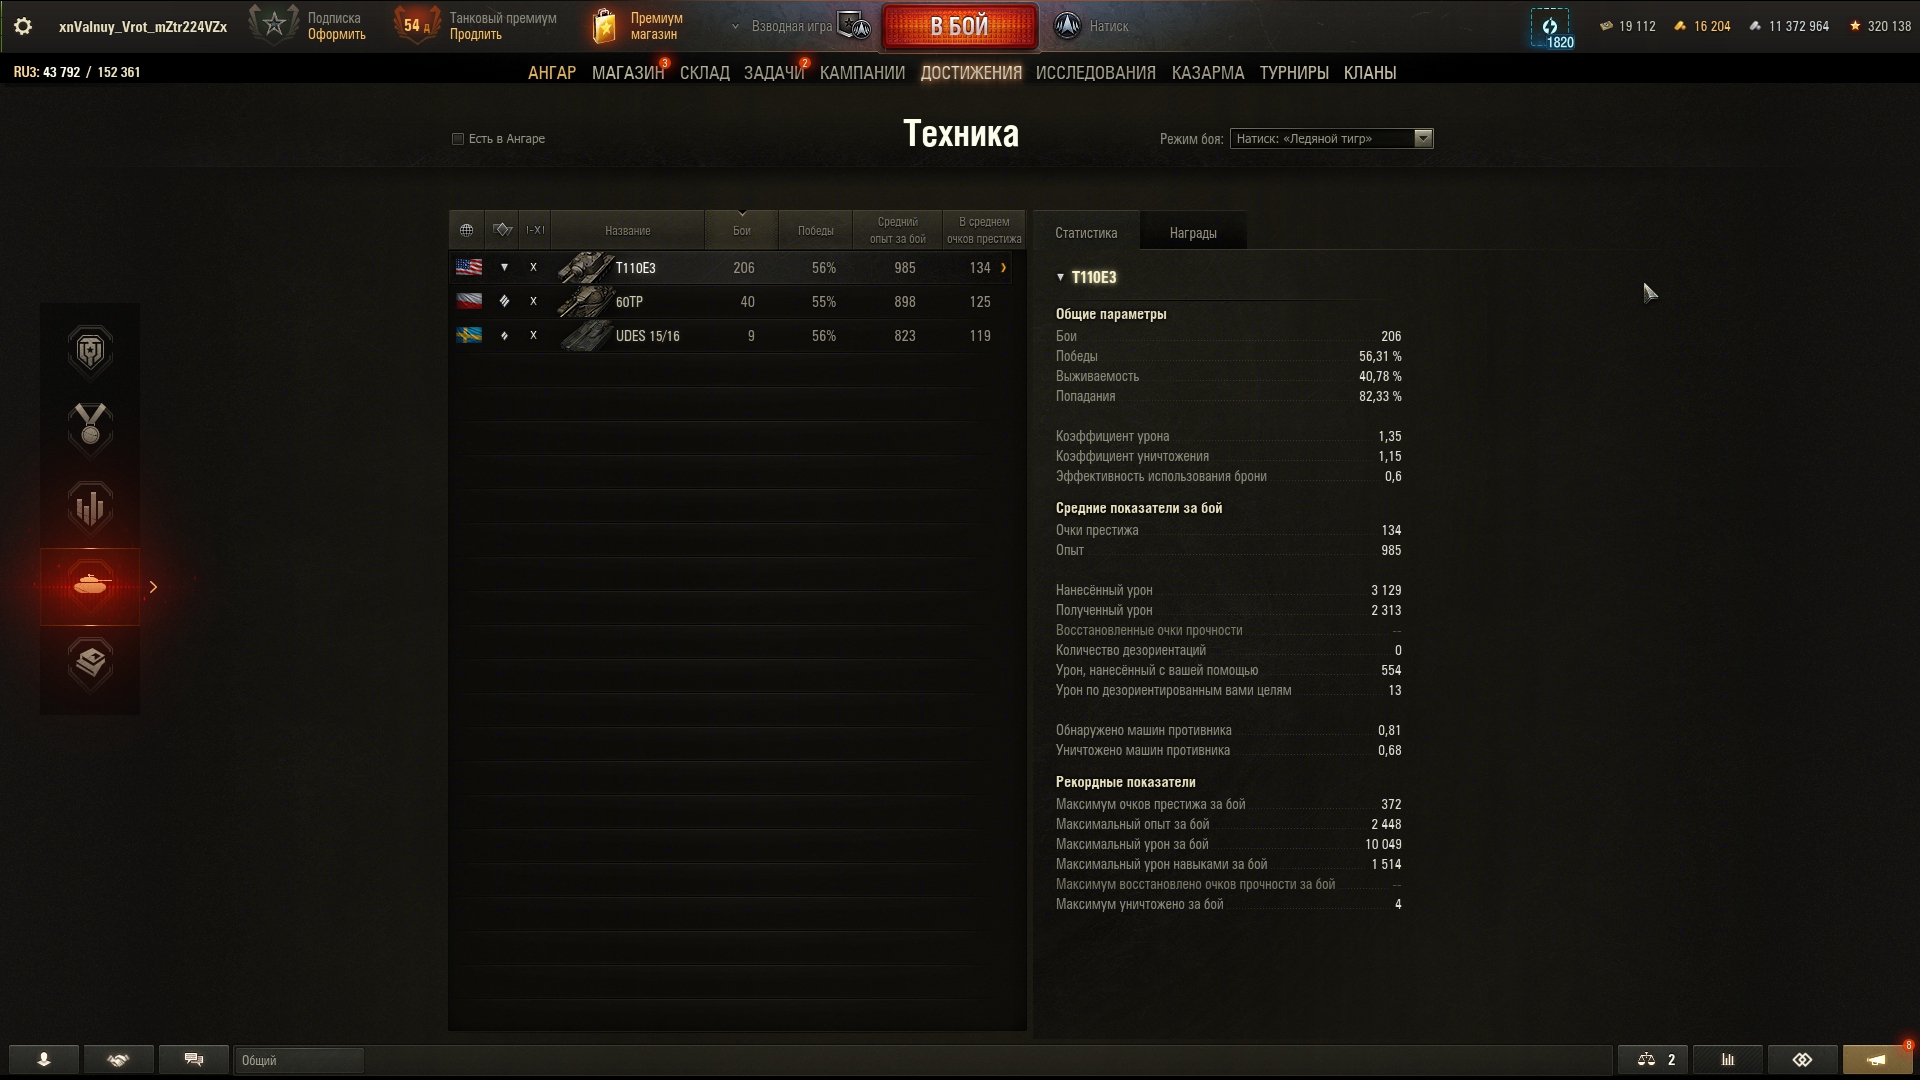Click 'Продлить' tank premium link

(x=476, y=35)
